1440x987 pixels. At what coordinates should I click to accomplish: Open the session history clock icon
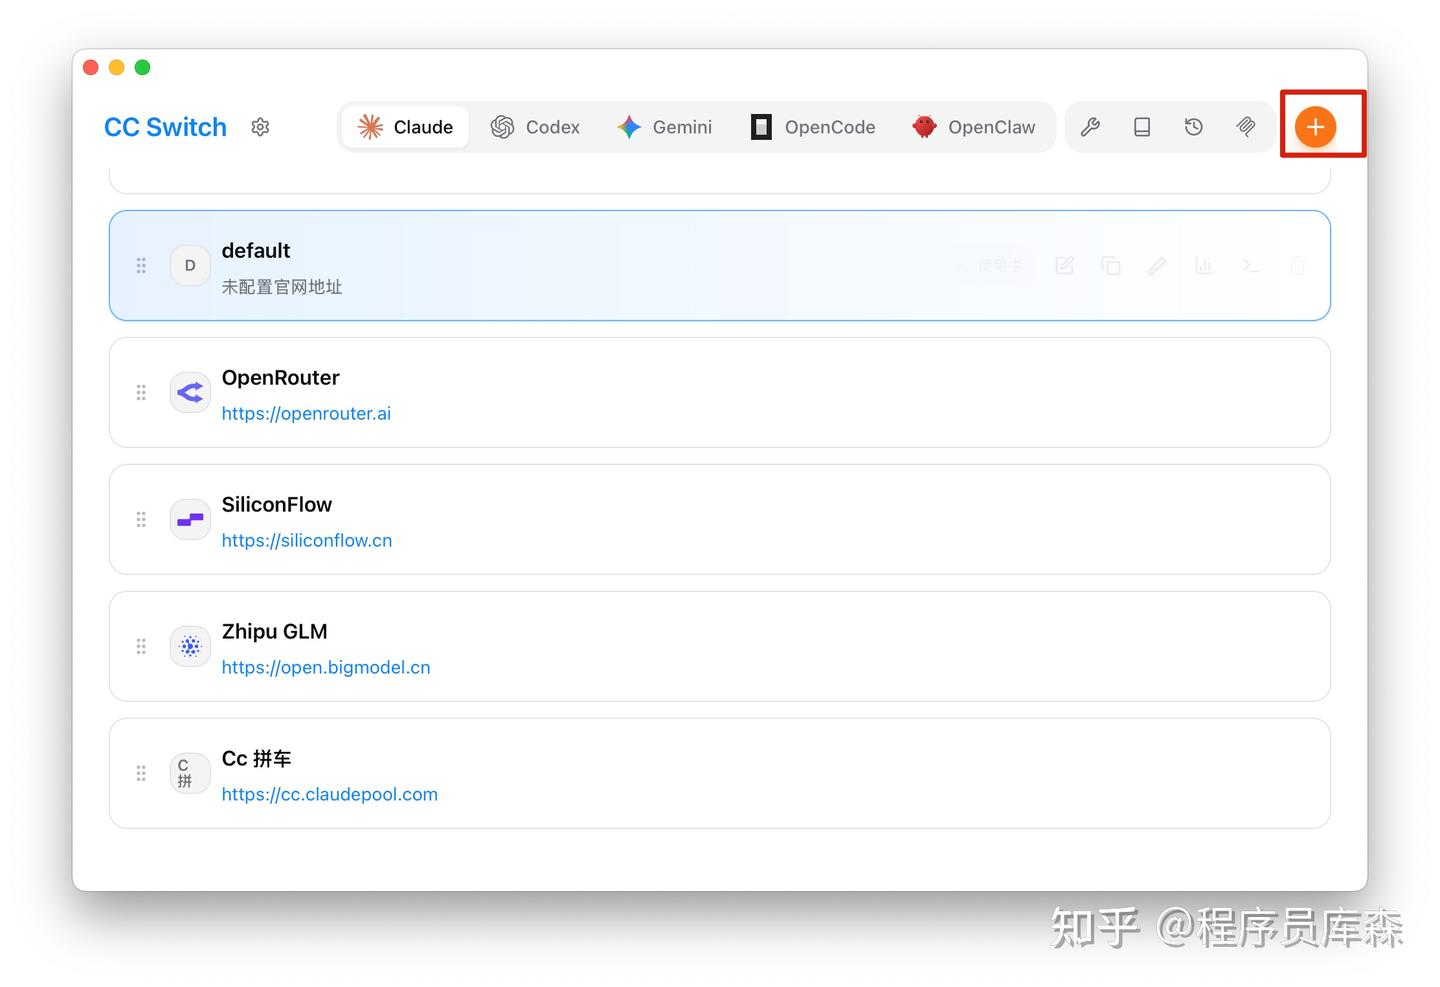pyautogui.click(x=1193, y=127)
